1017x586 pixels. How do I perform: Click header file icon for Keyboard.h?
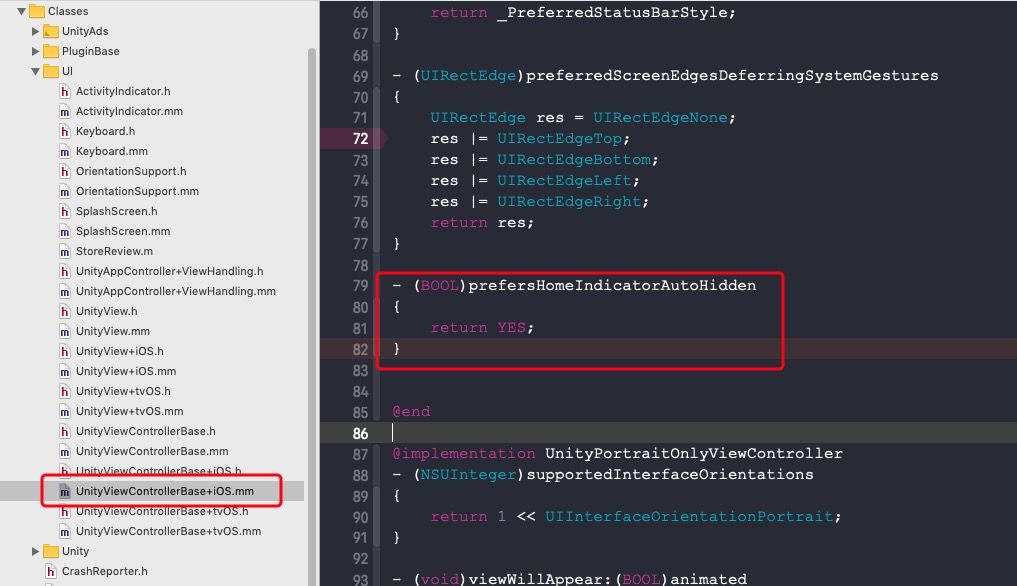click(x=65, y=132)
